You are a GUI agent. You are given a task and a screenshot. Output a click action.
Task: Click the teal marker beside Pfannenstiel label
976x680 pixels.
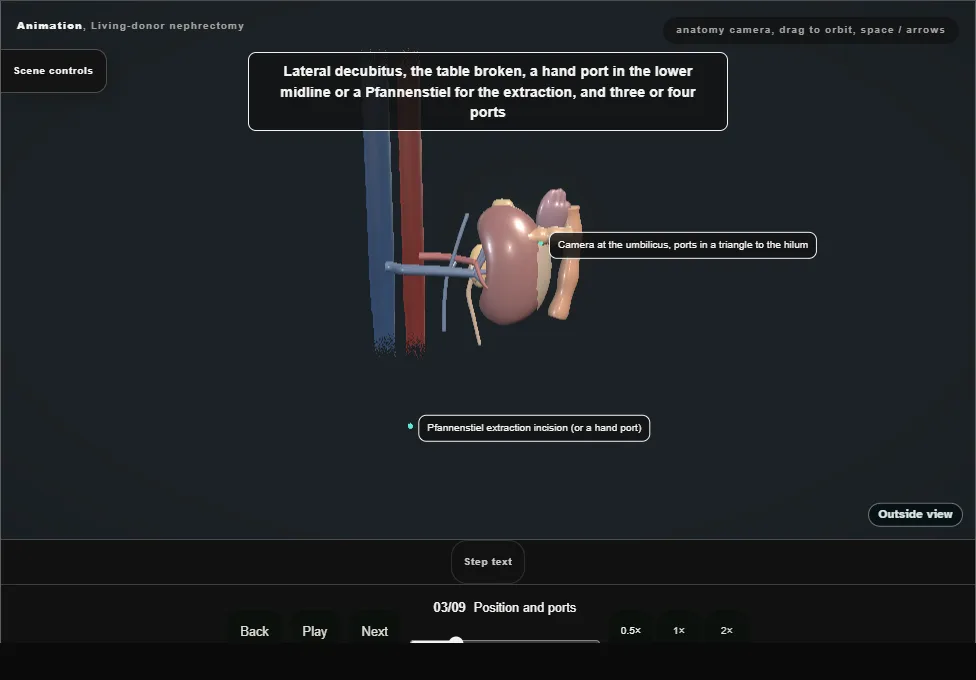[x=410, y=426]
